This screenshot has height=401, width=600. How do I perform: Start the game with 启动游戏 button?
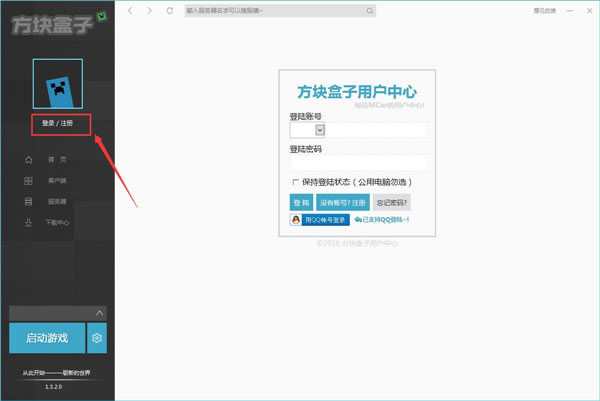click(x=47, y=338)
